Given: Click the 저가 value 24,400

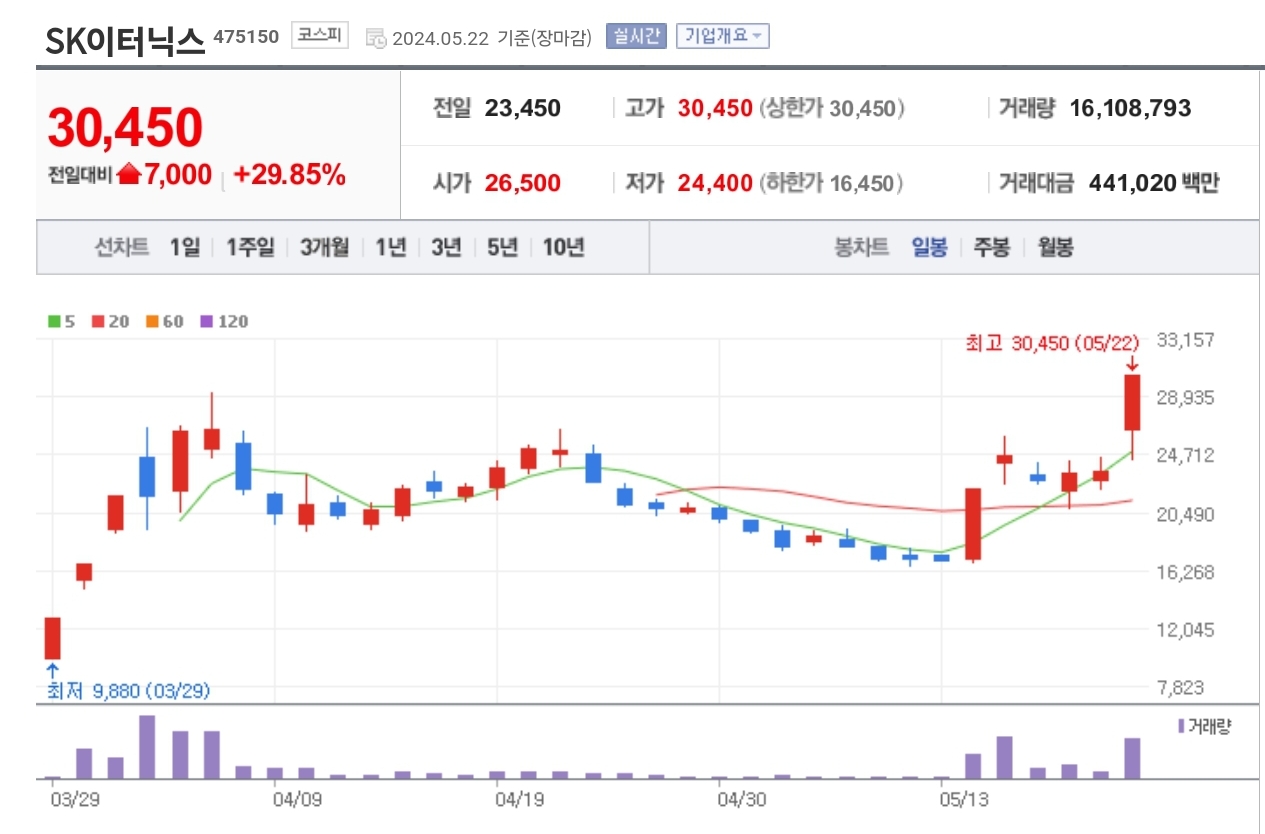Looking at the screenshot, I should (715, 183).
